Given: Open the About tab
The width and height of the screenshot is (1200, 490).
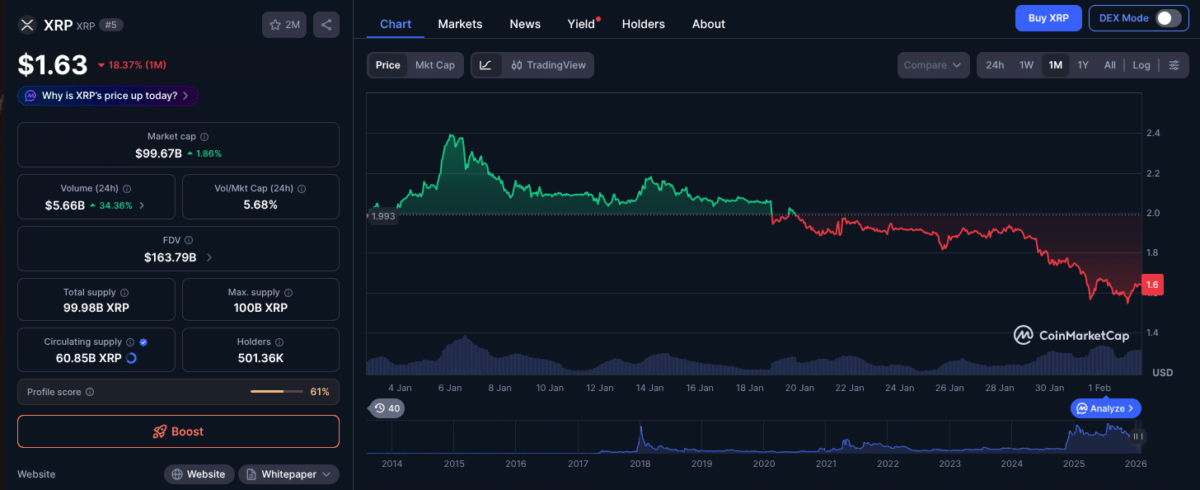Looking at the screenshot, I should click(x=709, y=24).
